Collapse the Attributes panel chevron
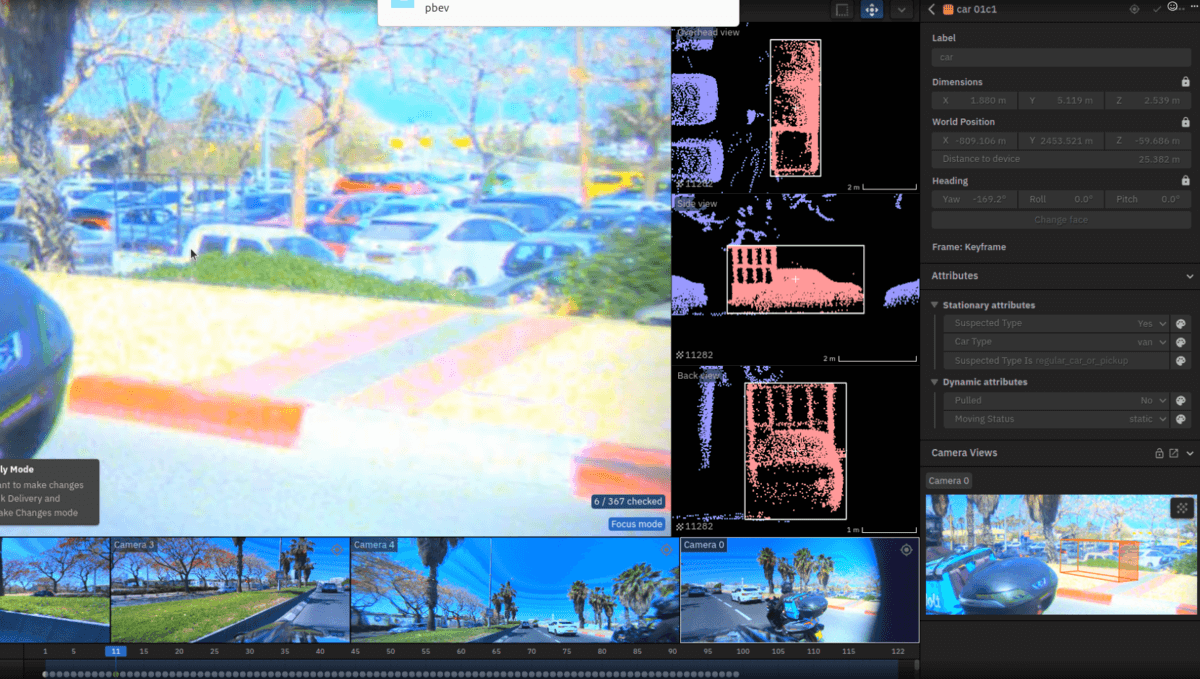 coord(1189,276)
